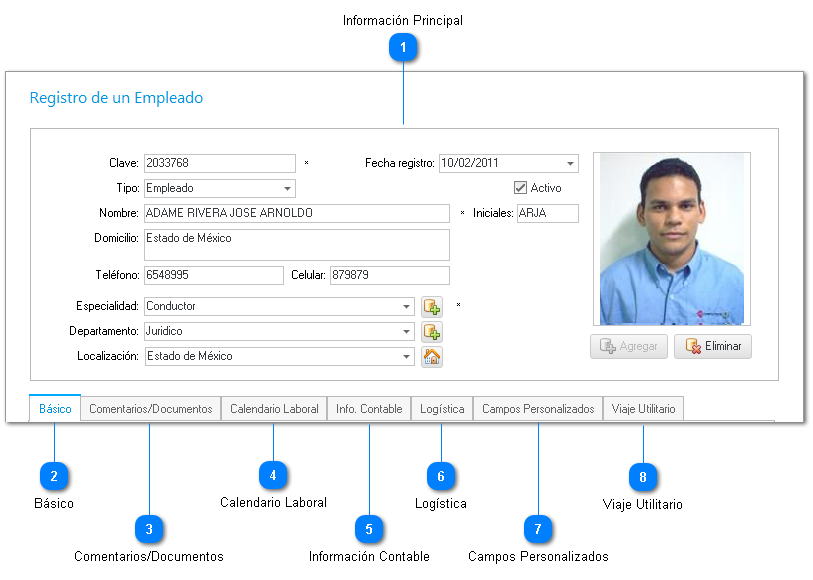Open the Calendario Laboral tab

coord(274,409)
